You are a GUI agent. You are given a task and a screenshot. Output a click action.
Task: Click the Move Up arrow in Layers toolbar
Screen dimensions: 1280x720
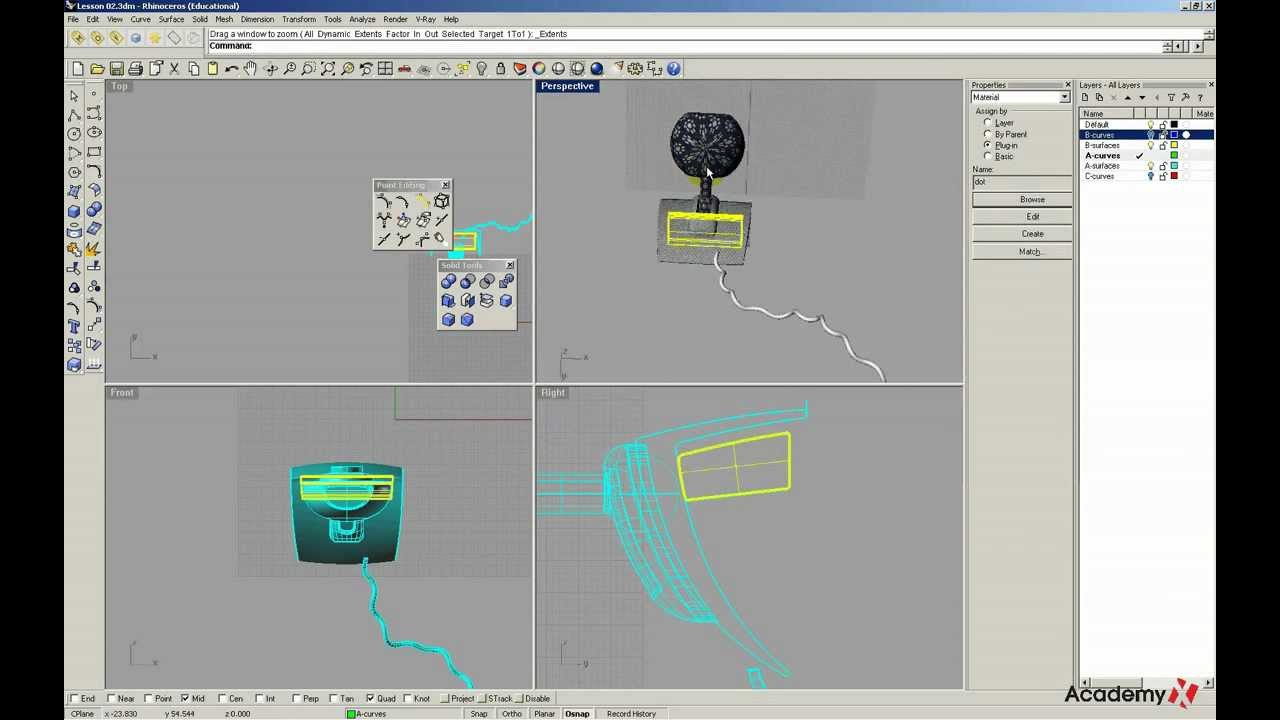(x=1128, y=98)
